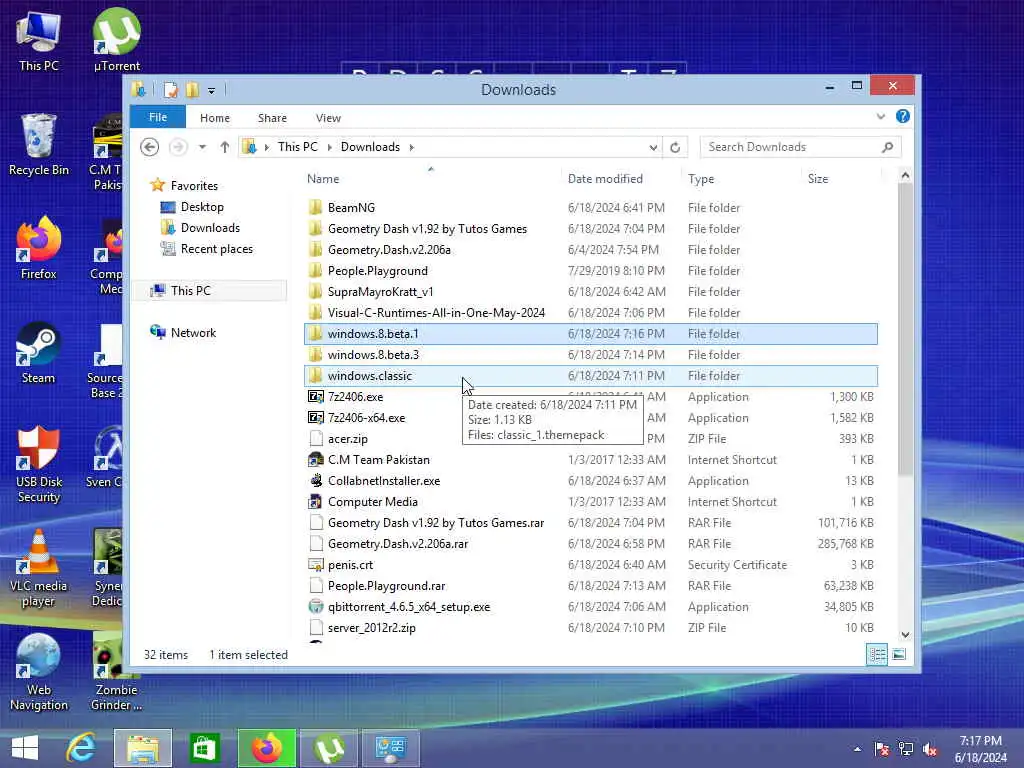
Task: Switch to Firefox on the taskbar
Action: pos(266,748)
